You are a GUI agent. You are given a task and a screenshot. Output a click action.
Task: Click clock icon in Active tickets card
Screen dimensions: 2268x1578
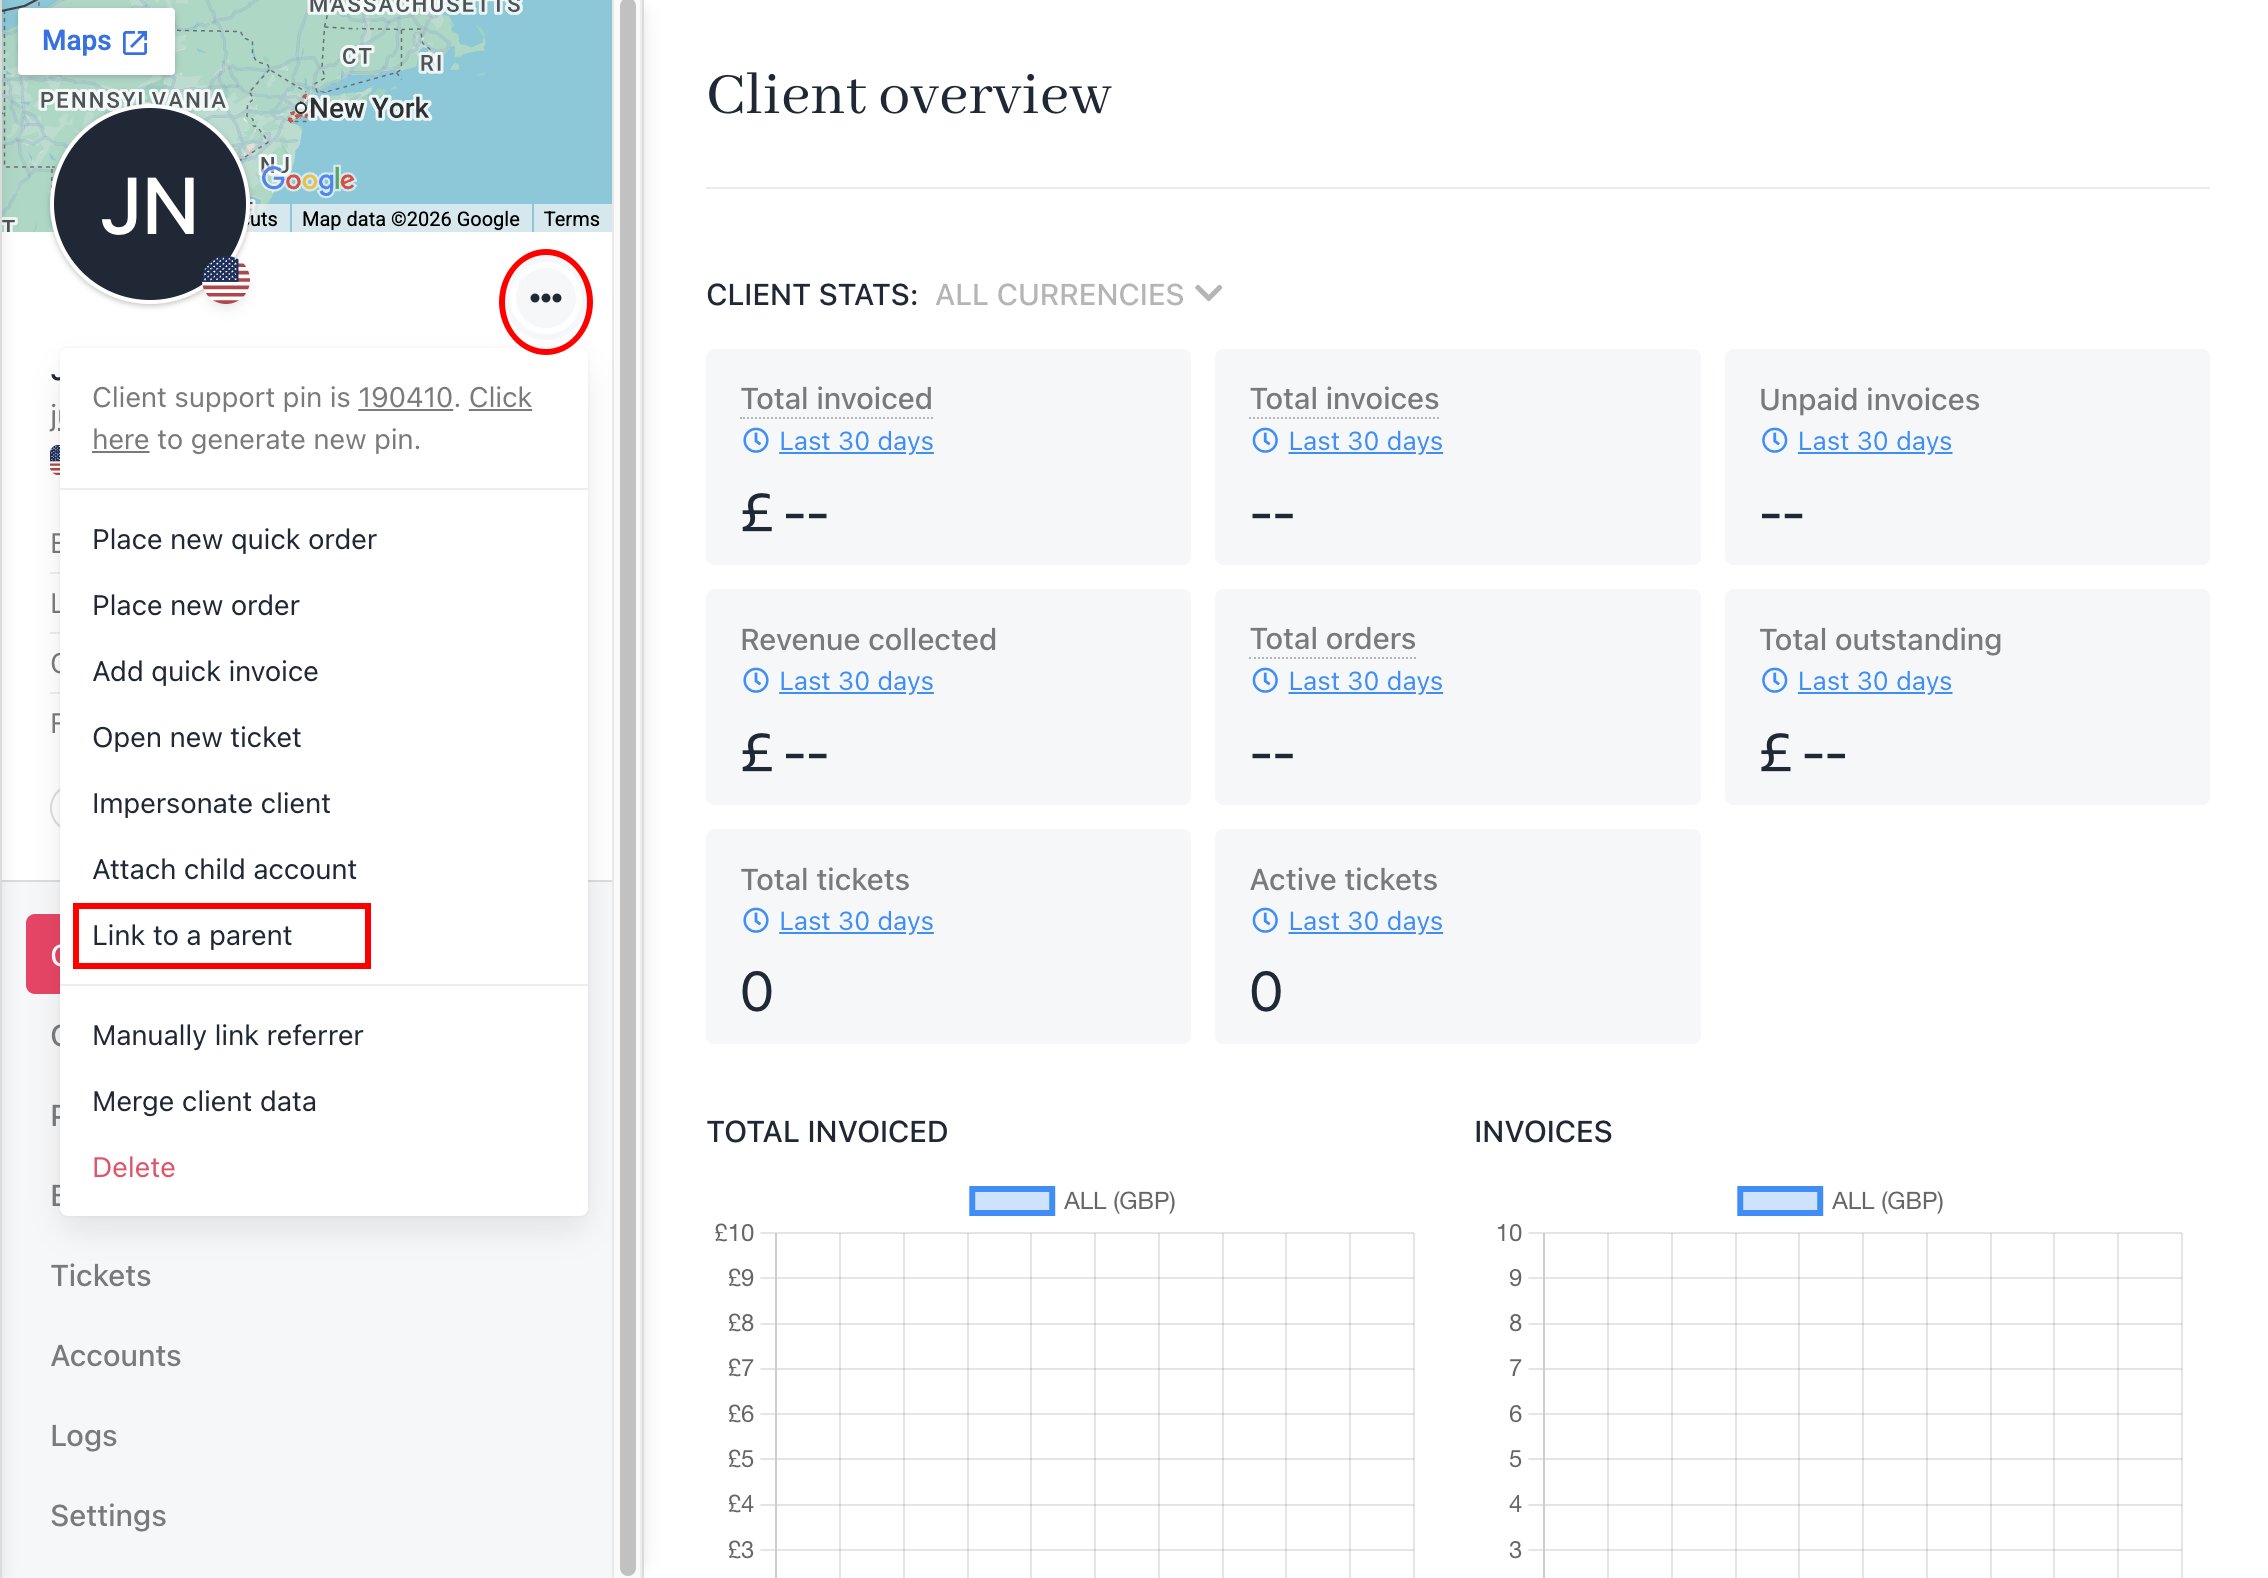pyautogui.click(x=1265, y=920)
